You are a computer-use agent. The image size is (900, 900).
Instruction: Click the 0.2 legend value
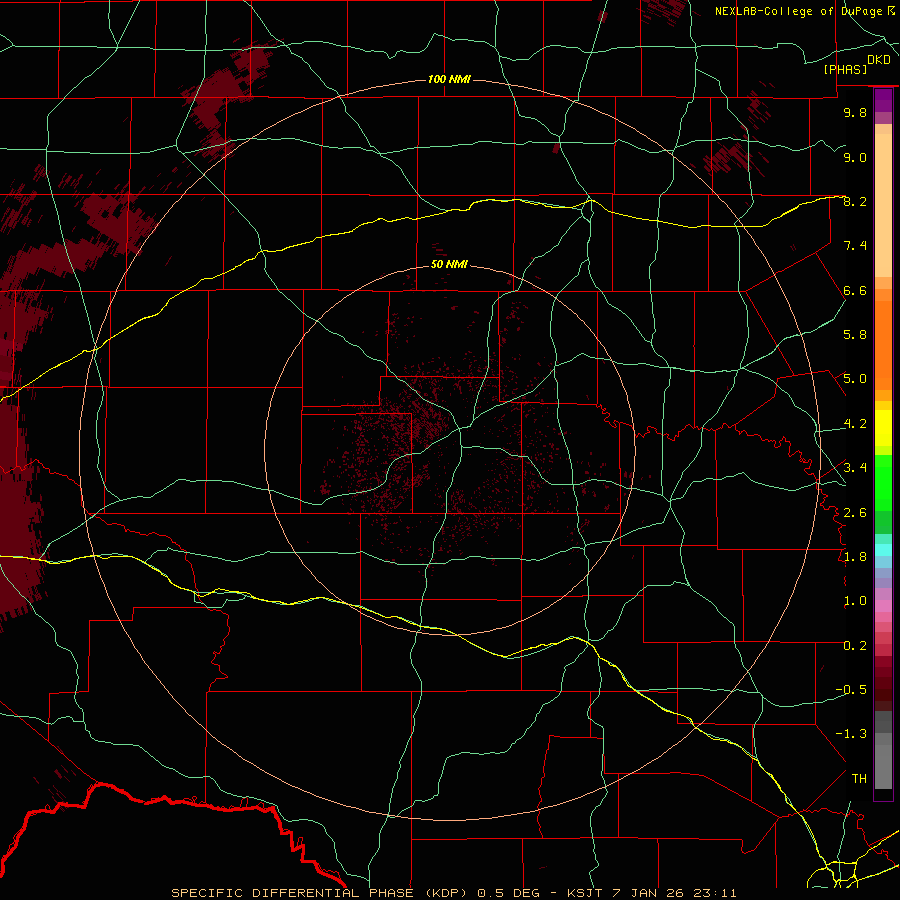[x=855, y=646]
